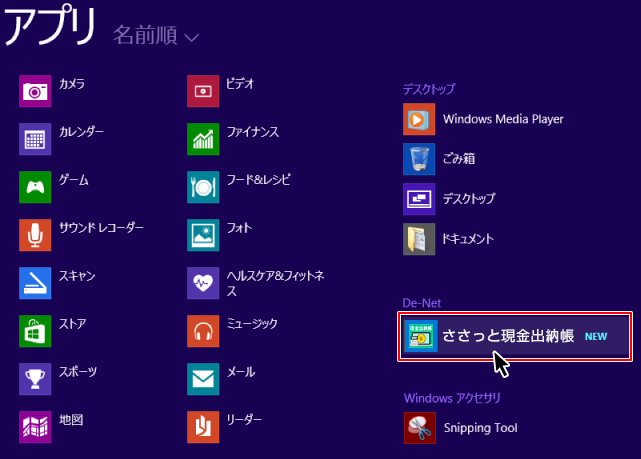Image resolution: width=641 pixels, height=459 pixels.
Task: Open the ドキュメント folder icon
Action: (x=419, y=239)
